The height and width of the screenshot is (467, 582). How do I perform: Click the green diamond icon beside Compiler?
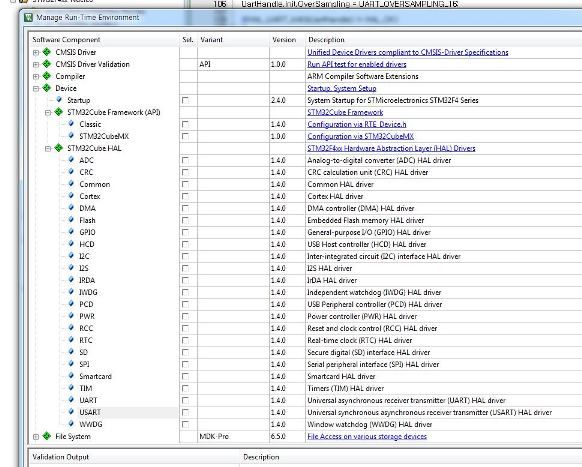click(x=46, y=76)
